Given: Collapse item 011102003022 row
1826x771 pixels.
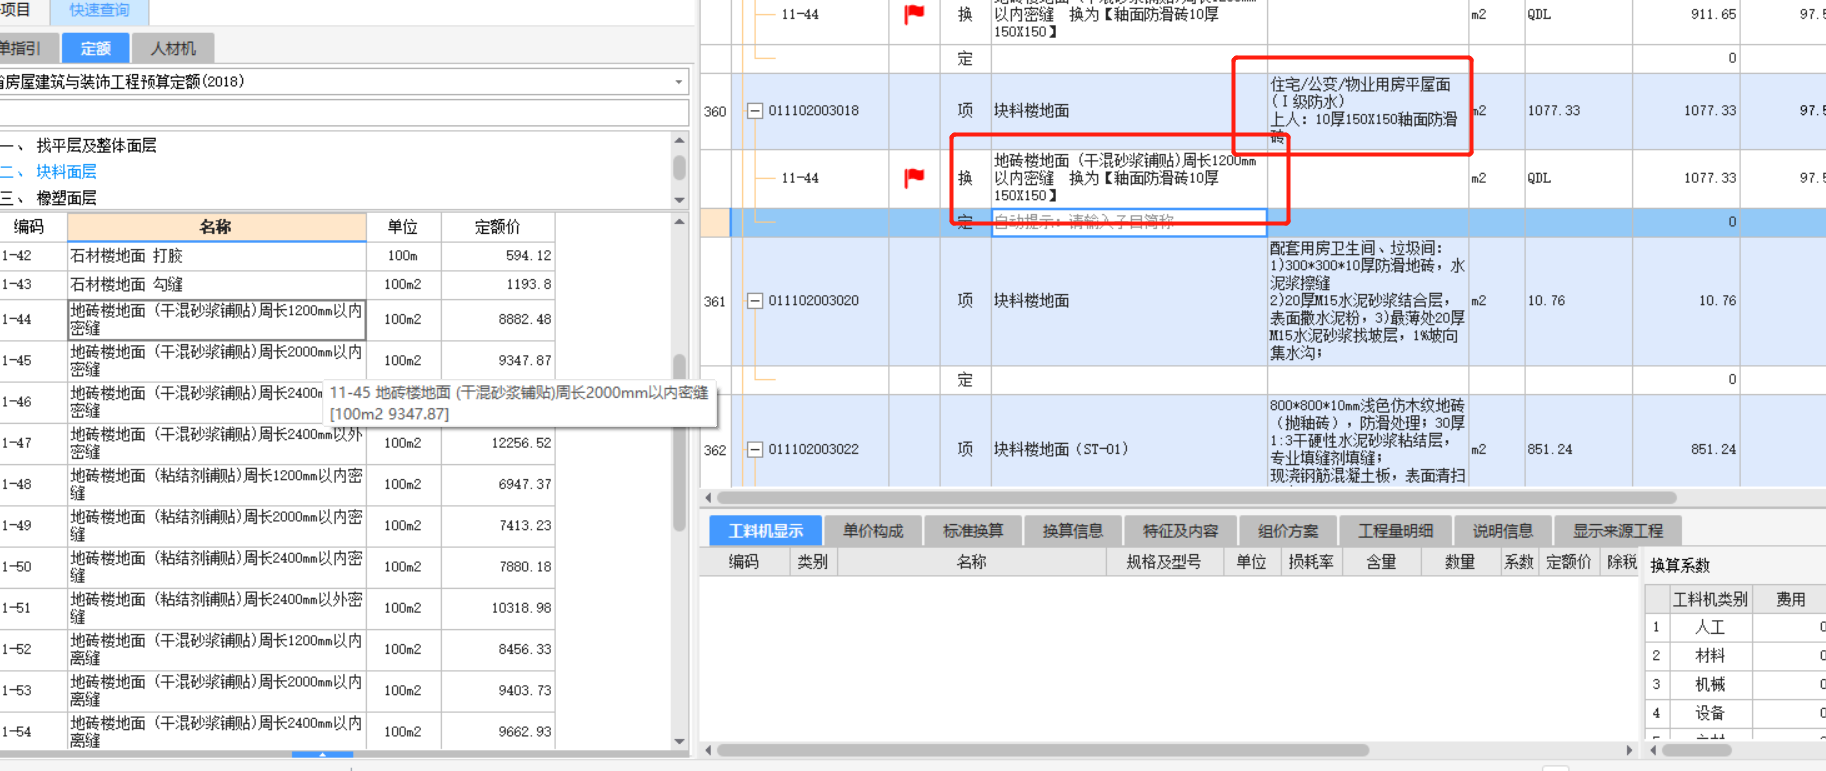Looking at the screenshot, I should click(x=755, y=450).
